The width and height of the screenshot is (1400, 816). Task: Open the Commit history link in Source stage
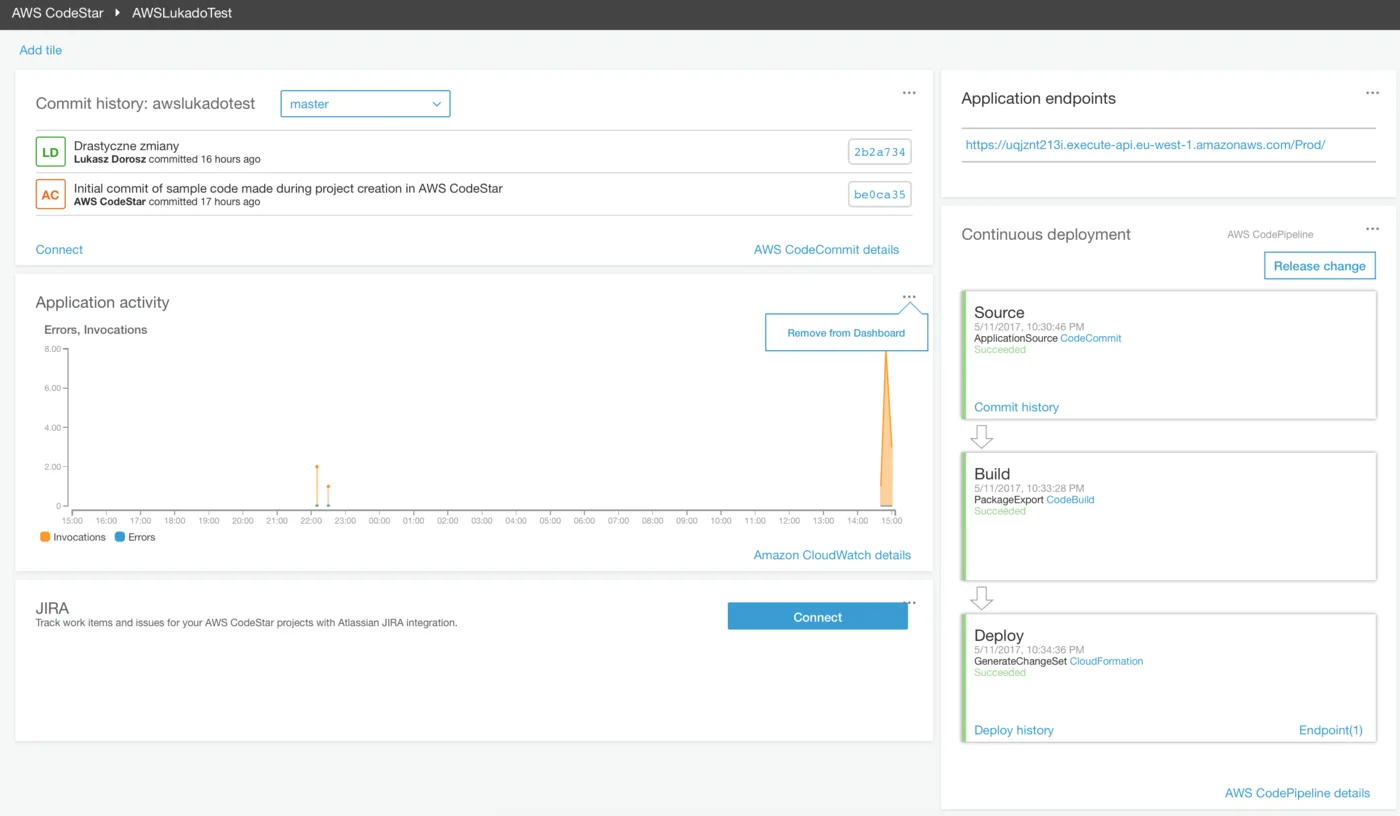[x=1016, y=407]
